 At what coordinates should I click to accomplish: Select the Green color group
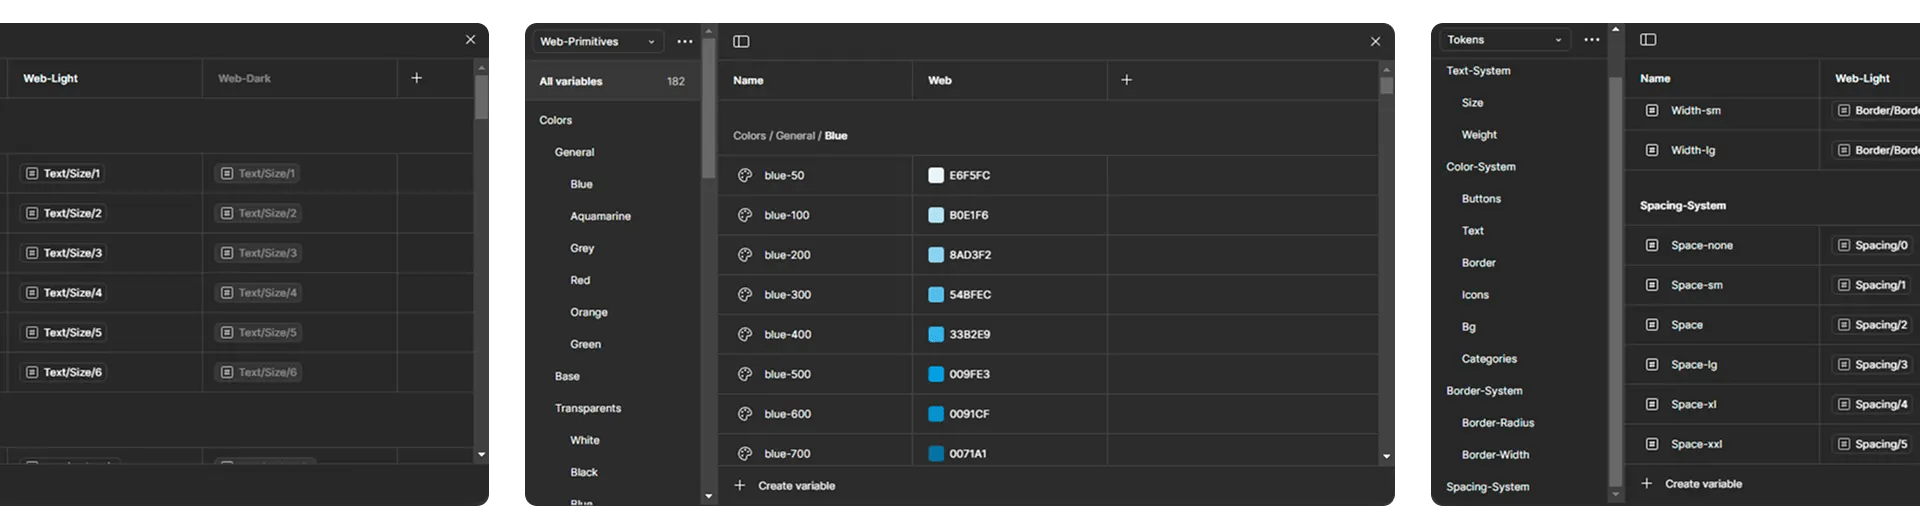pyautogui.click(x=586, y=344)
